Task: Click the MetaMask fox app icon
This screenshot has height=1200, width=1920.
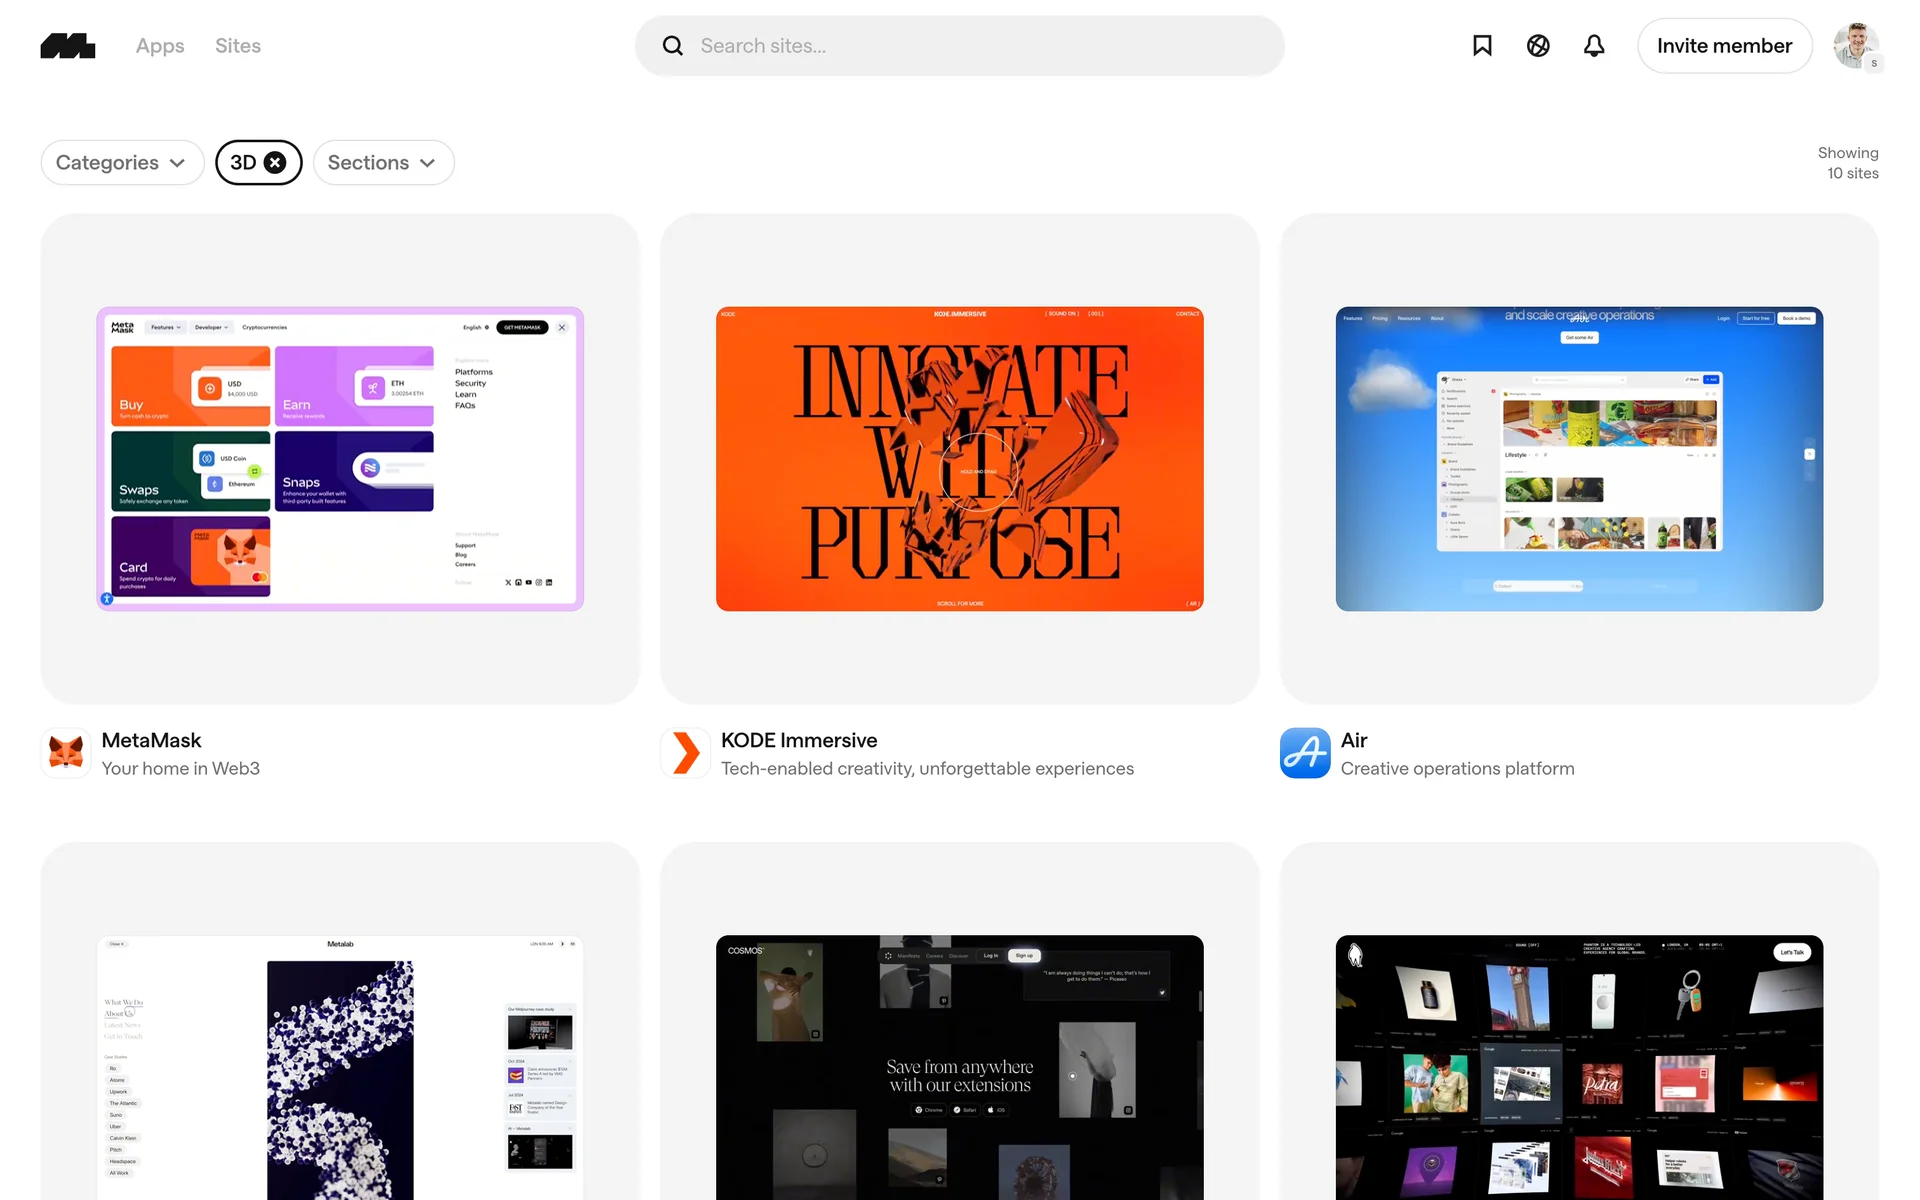Action: 66,753
